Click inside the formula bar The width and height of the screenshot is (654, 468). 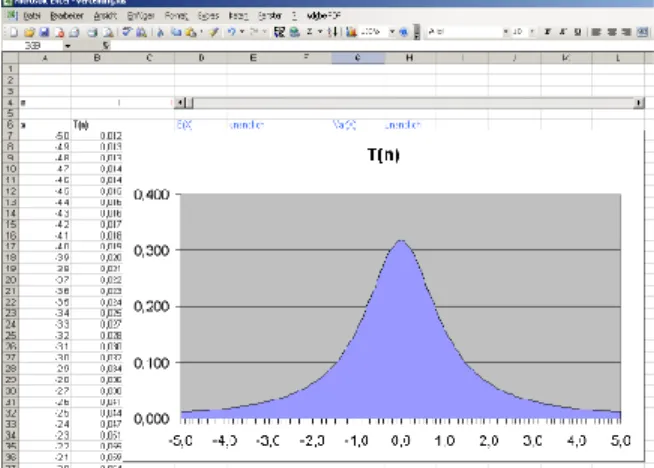pyautogui.click(x=382, y=45)
